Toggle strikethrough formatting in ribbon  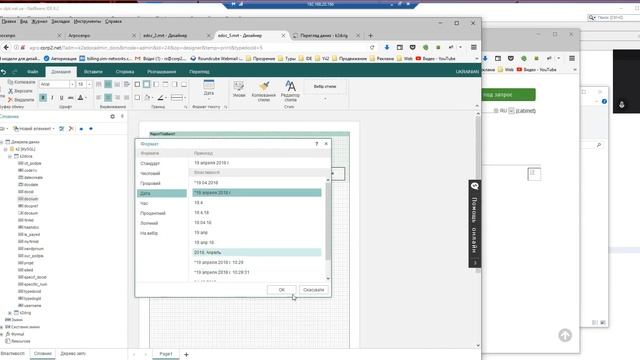(71, 98)
